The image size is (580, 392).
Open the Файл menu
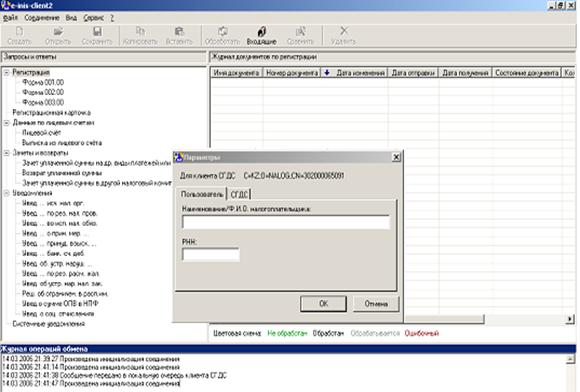10,17
